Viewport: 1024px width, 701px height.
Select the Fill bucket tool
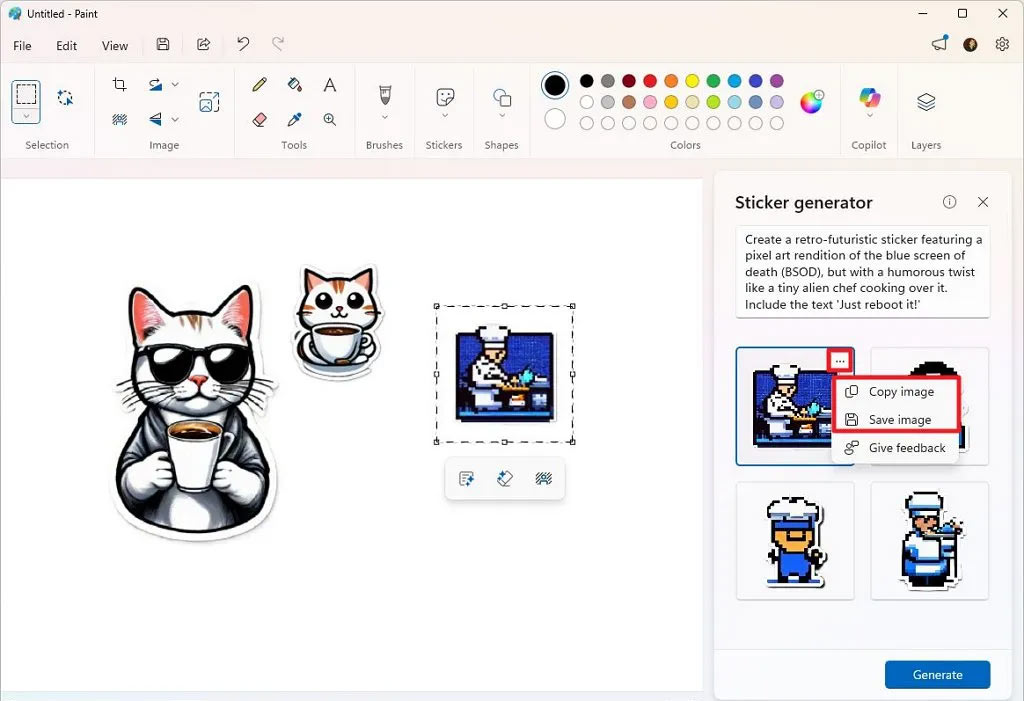click(294, 85)
